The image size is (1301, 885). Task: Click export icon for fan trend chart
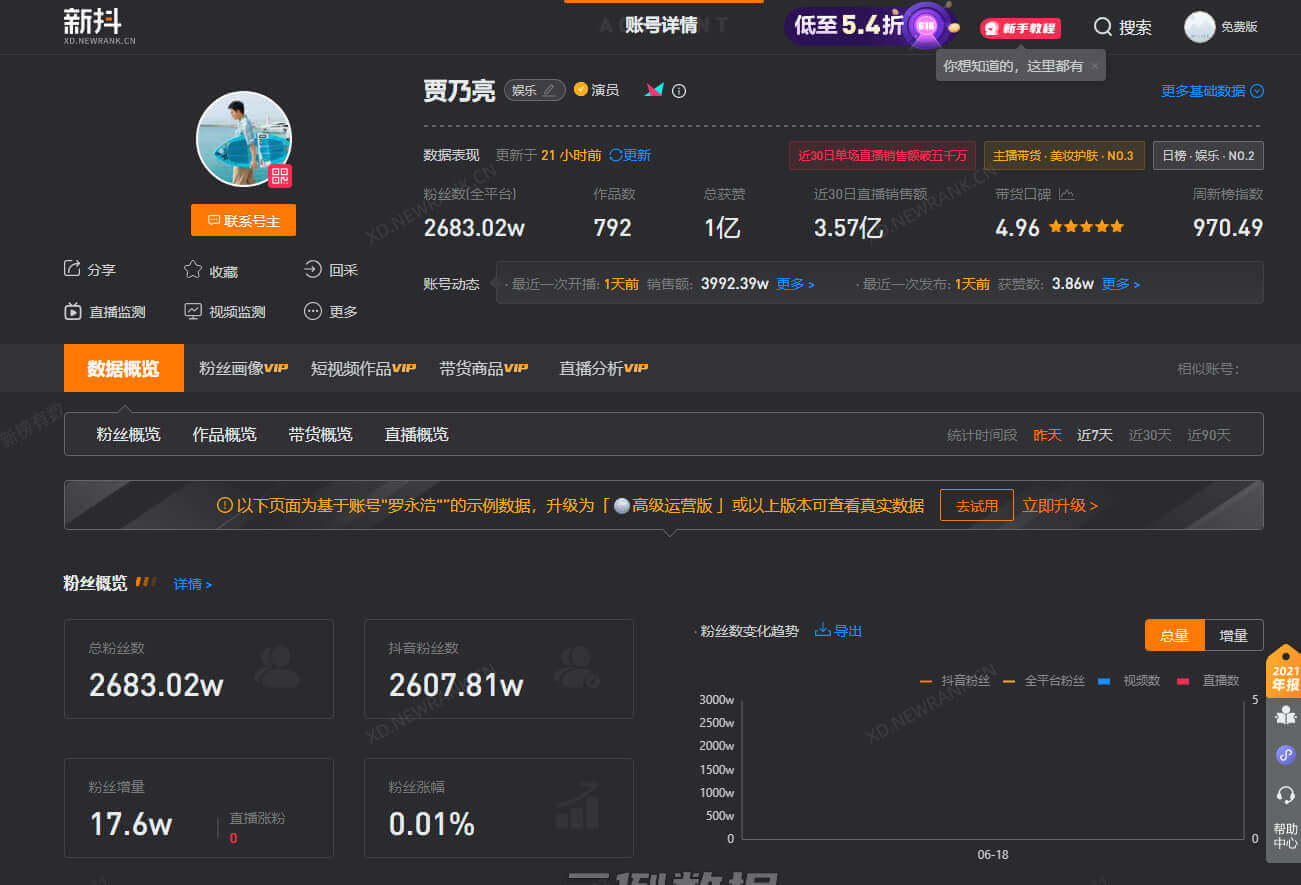click(823, 630)
